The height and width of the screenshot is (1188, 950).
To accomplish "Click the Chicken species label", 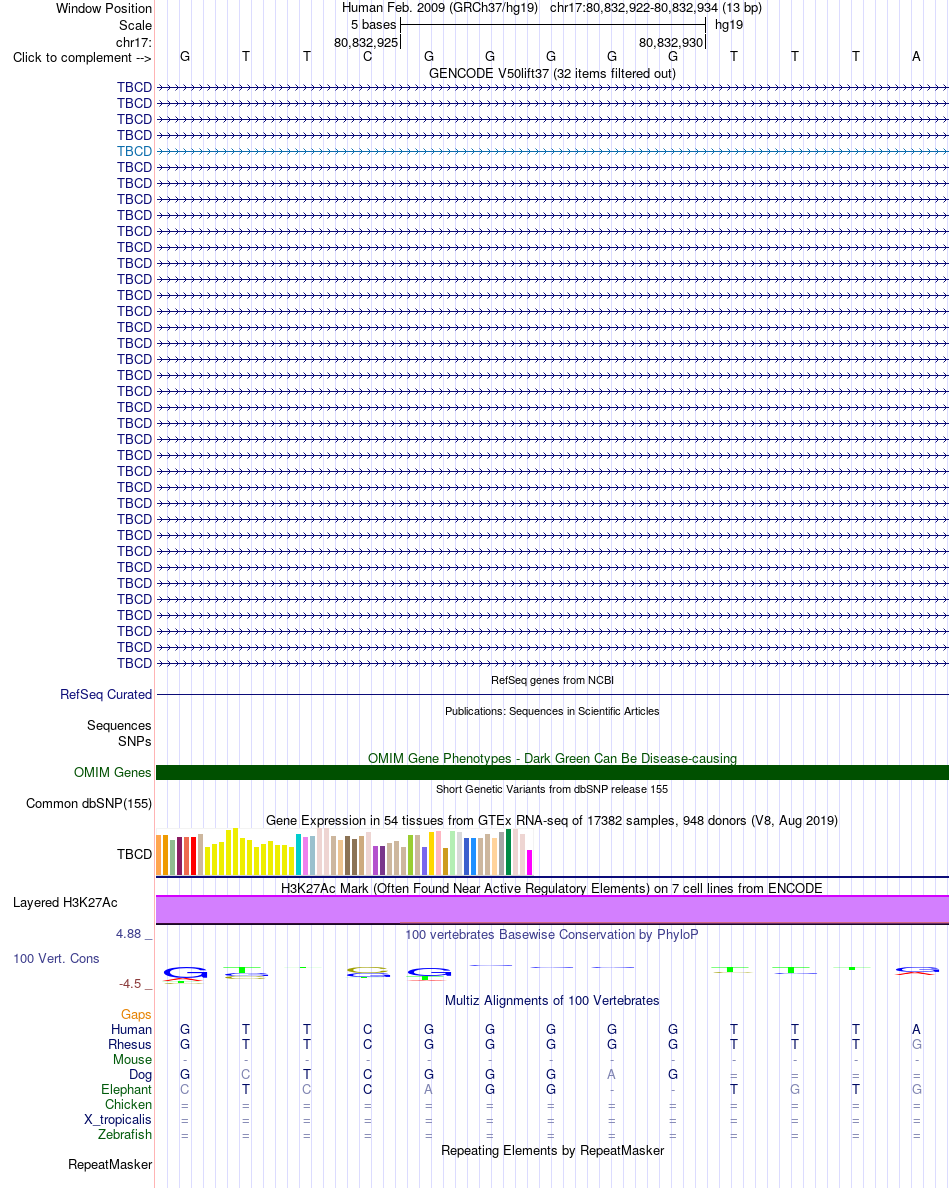I will [x=128, y=1105].
